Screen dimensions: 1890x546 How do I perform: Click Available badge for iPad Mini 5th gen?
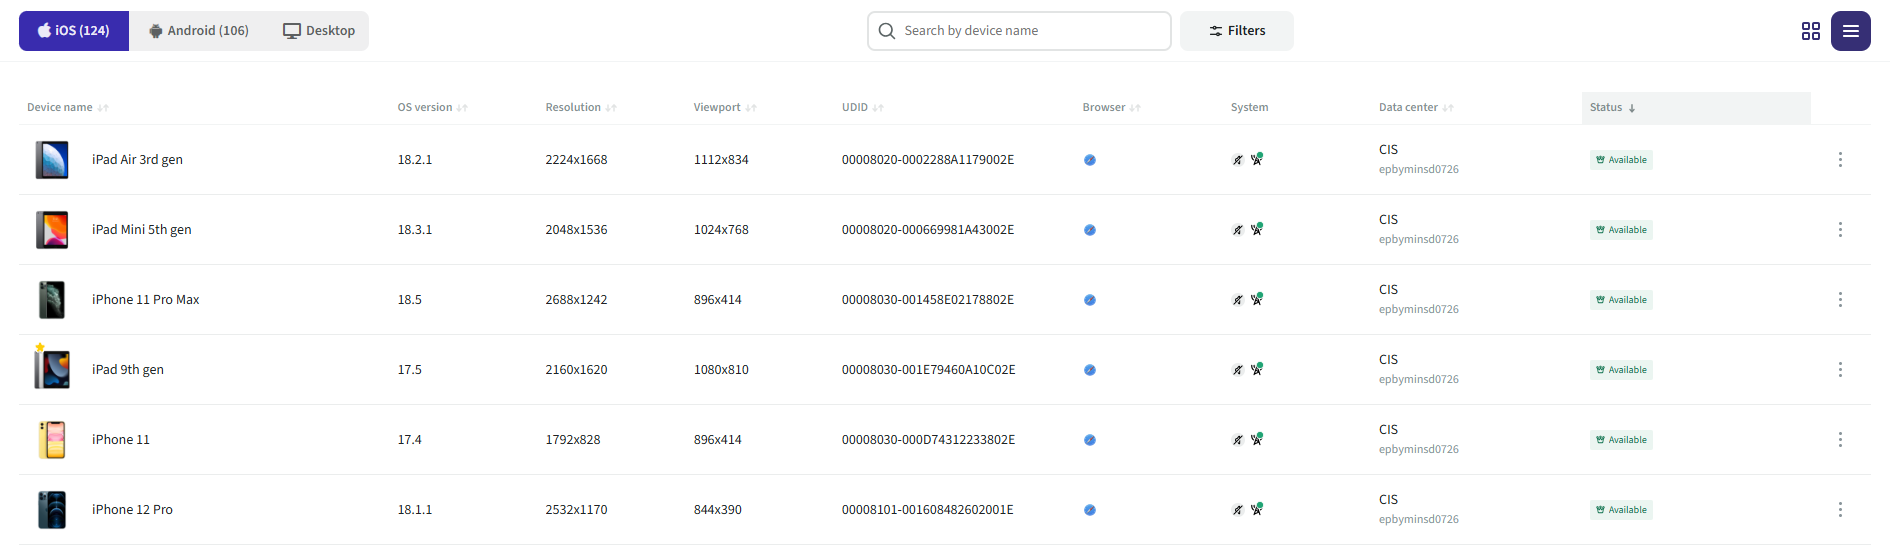(x=1621, y=230)
